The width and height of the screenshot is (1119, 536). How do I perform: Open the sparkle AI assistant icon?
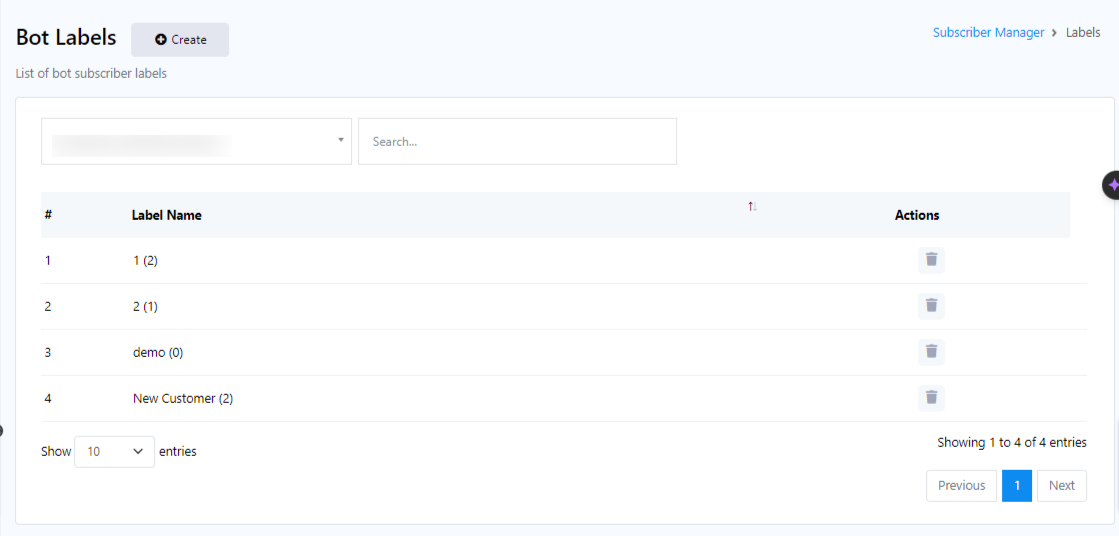[x=1111, y=185]
